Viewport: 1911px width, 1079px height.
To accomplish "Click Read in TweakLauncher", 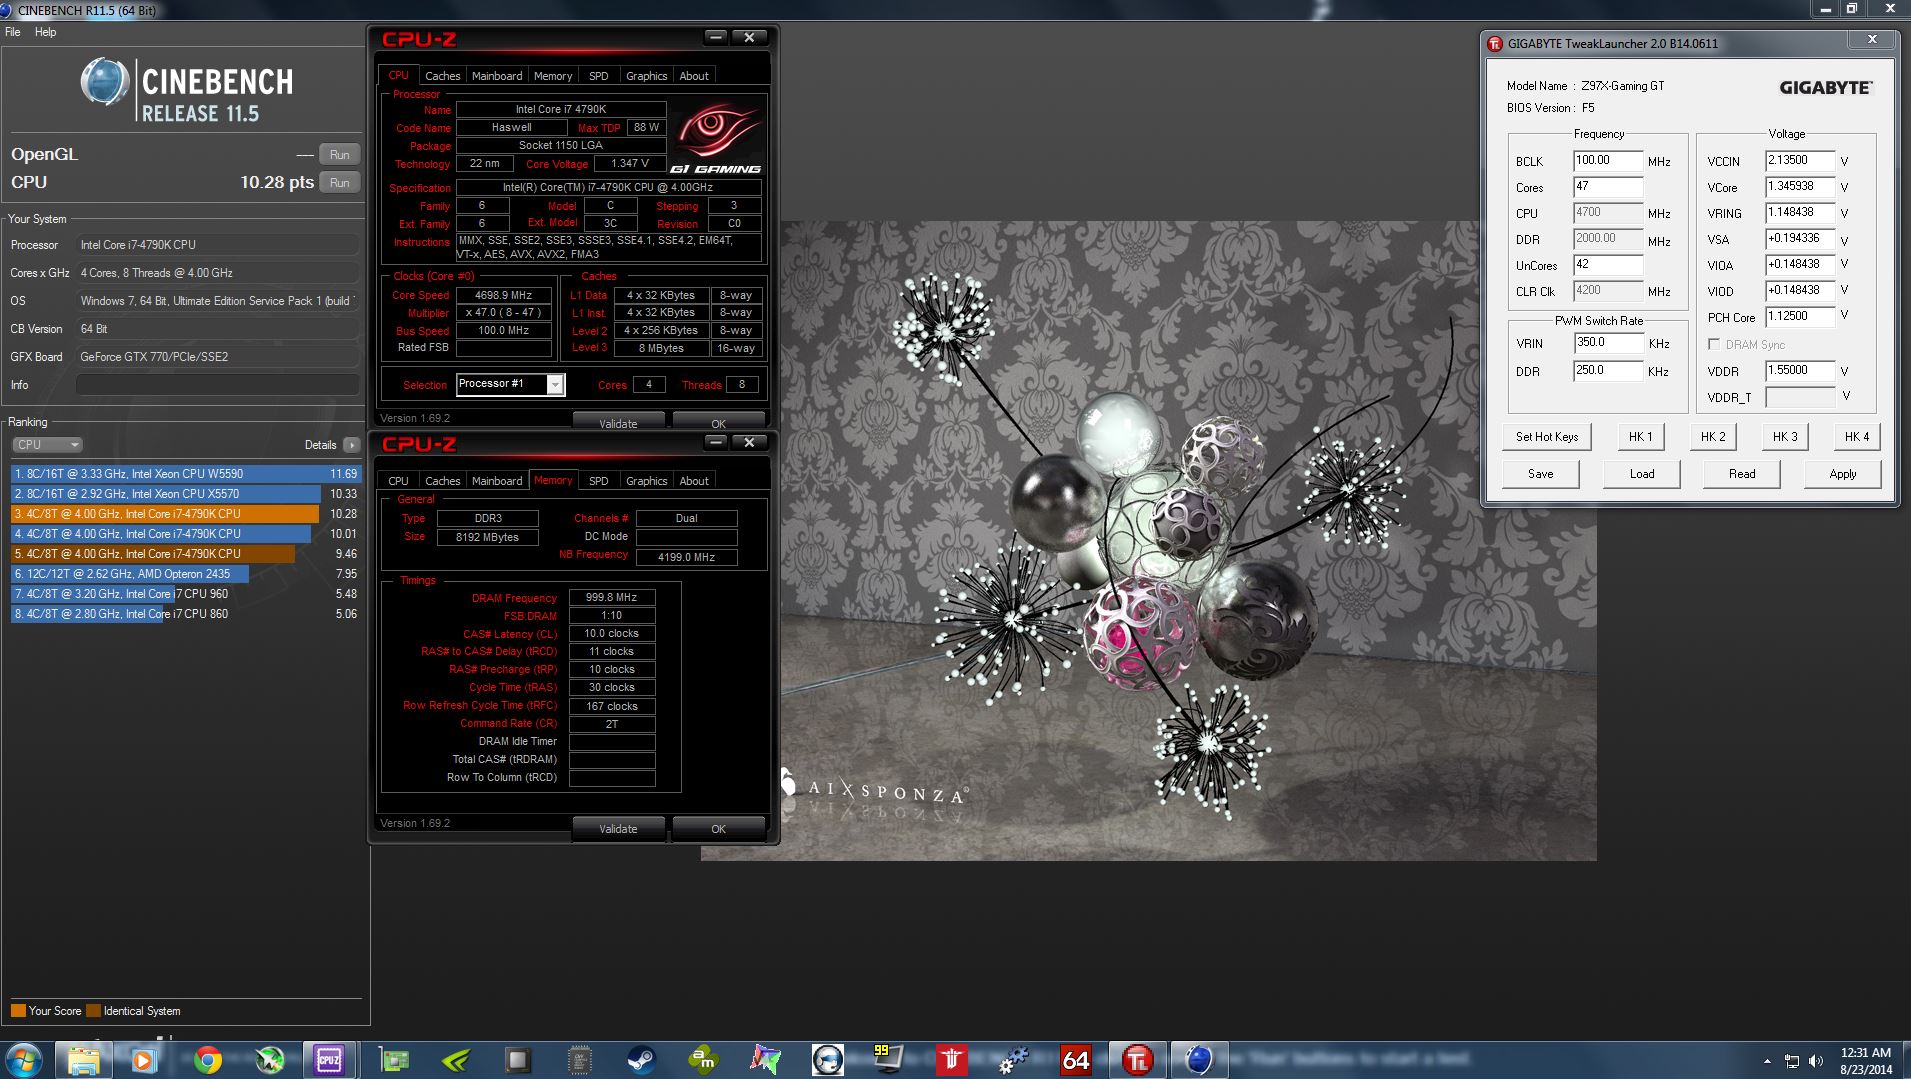I will point(1742,474).
